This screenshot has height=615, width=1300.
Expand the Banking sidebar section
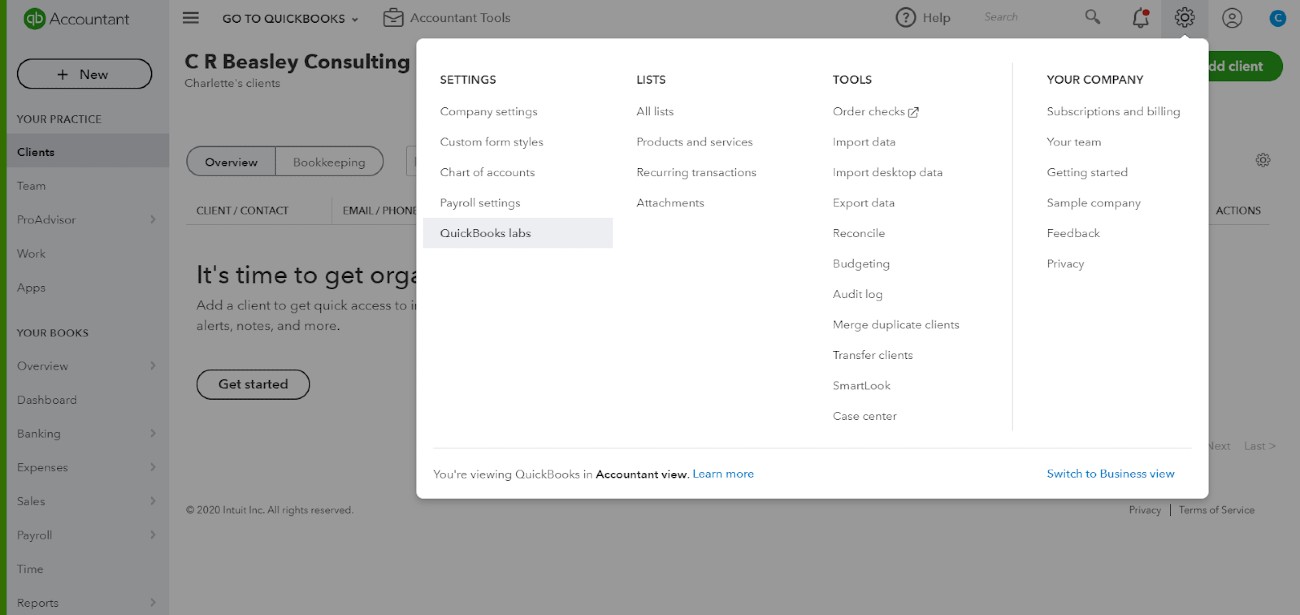(x=84, y=433)
